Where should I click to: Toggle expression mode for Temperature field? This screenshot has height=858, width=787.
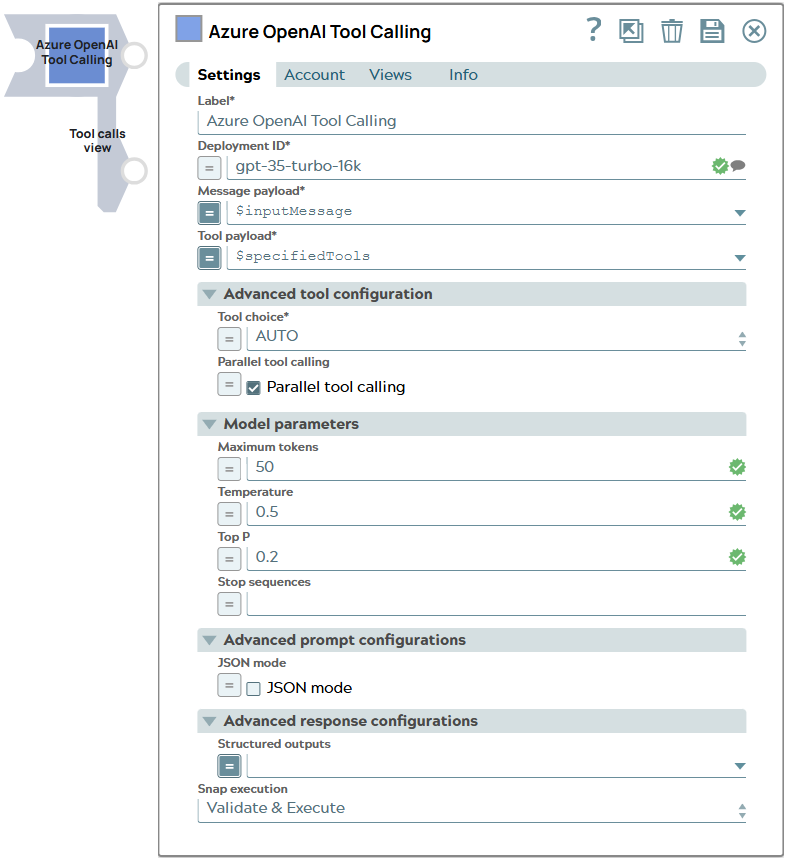tap(229, 513)
